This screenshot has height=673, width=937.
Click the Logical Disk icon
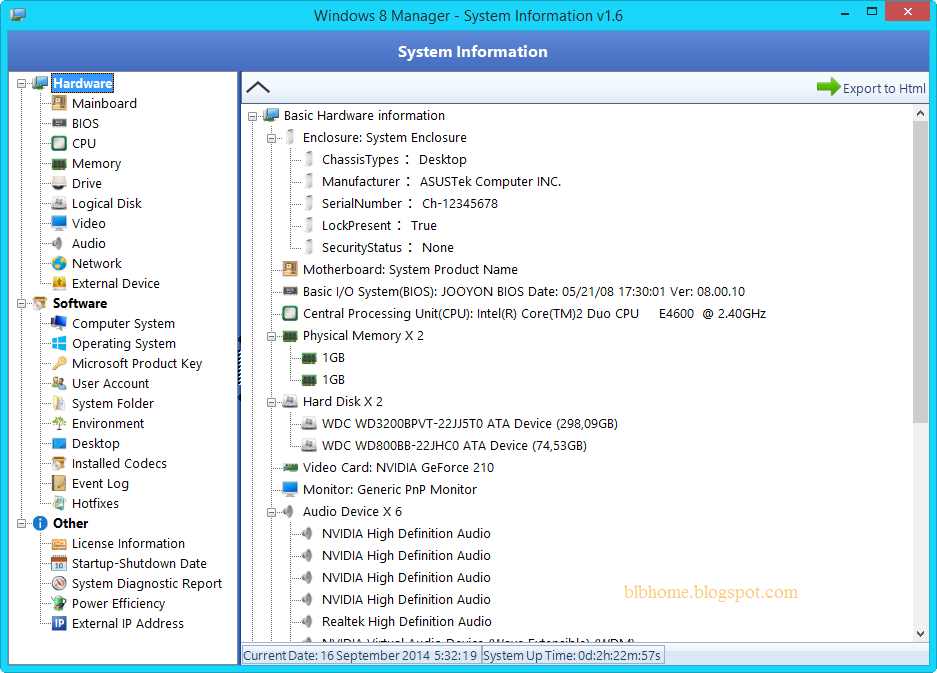click(59, 203)
